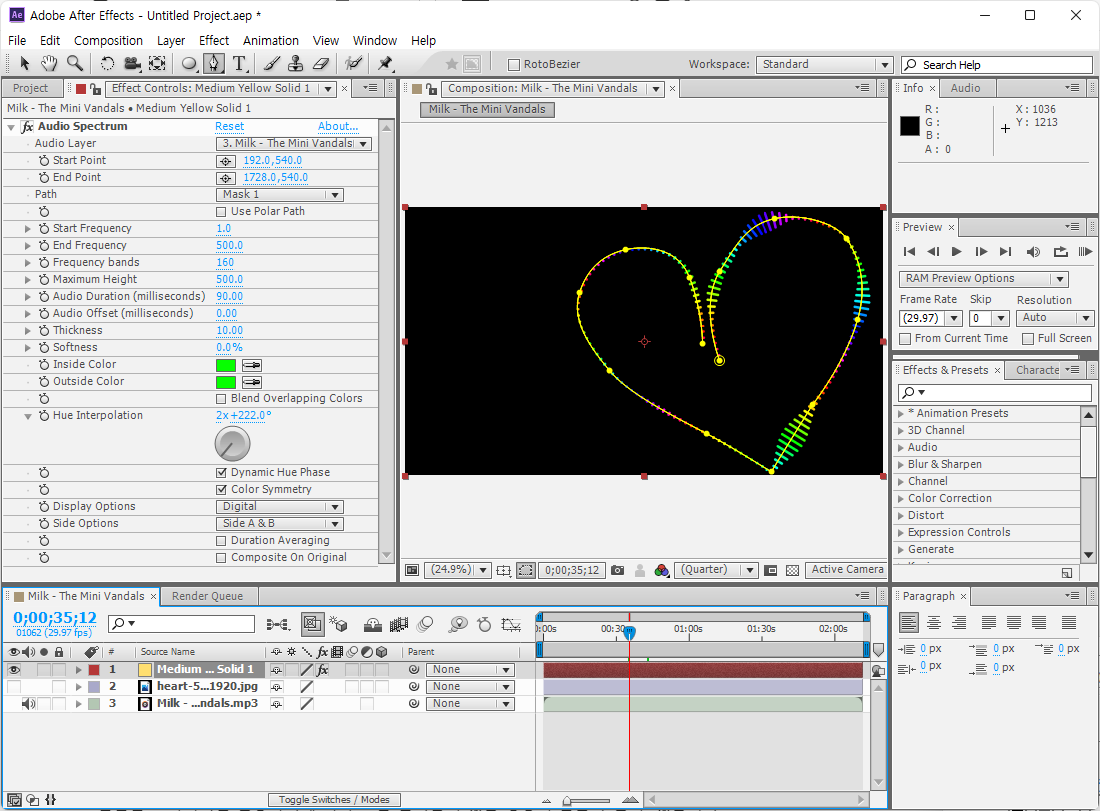
Task: Uncheck Dynamic Hue Phase
Action: 221,473
